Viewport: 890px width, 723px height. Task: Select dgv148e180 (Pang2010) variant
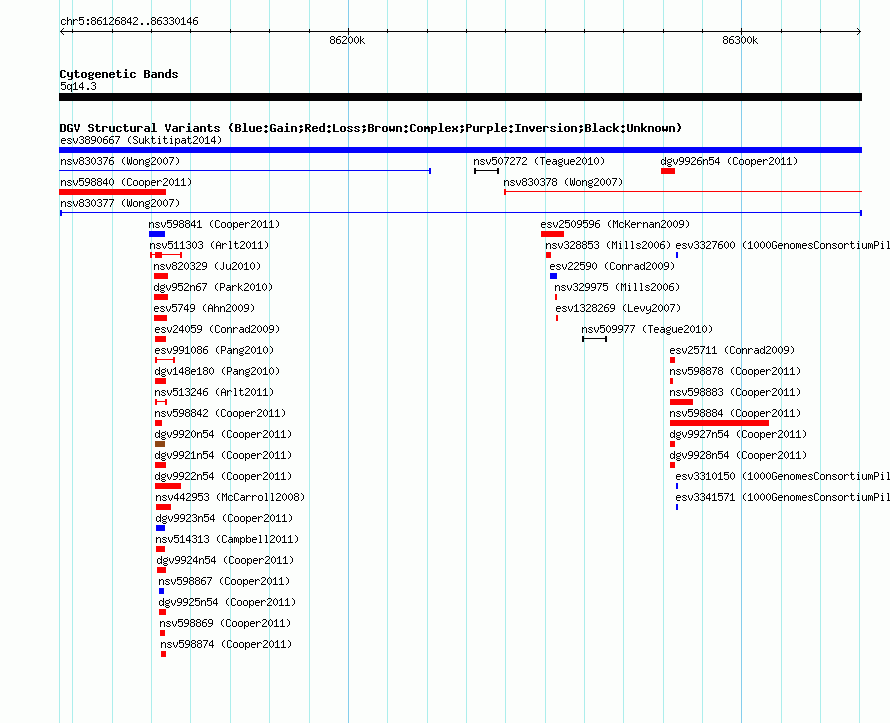[217, 371]
